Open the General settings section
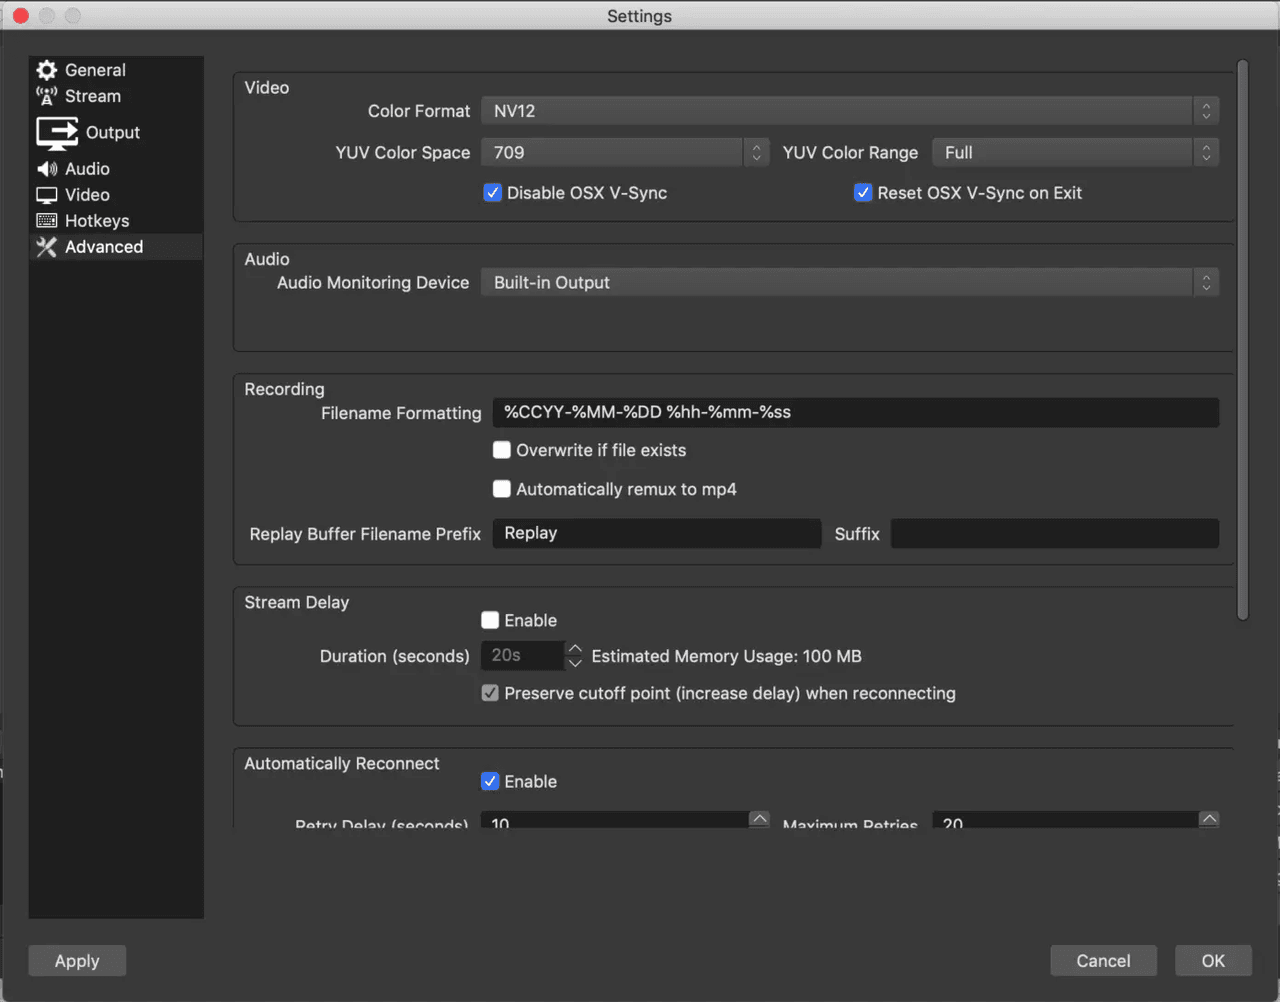This screenshot has width=1280, height=1002. tap(95, 70)
